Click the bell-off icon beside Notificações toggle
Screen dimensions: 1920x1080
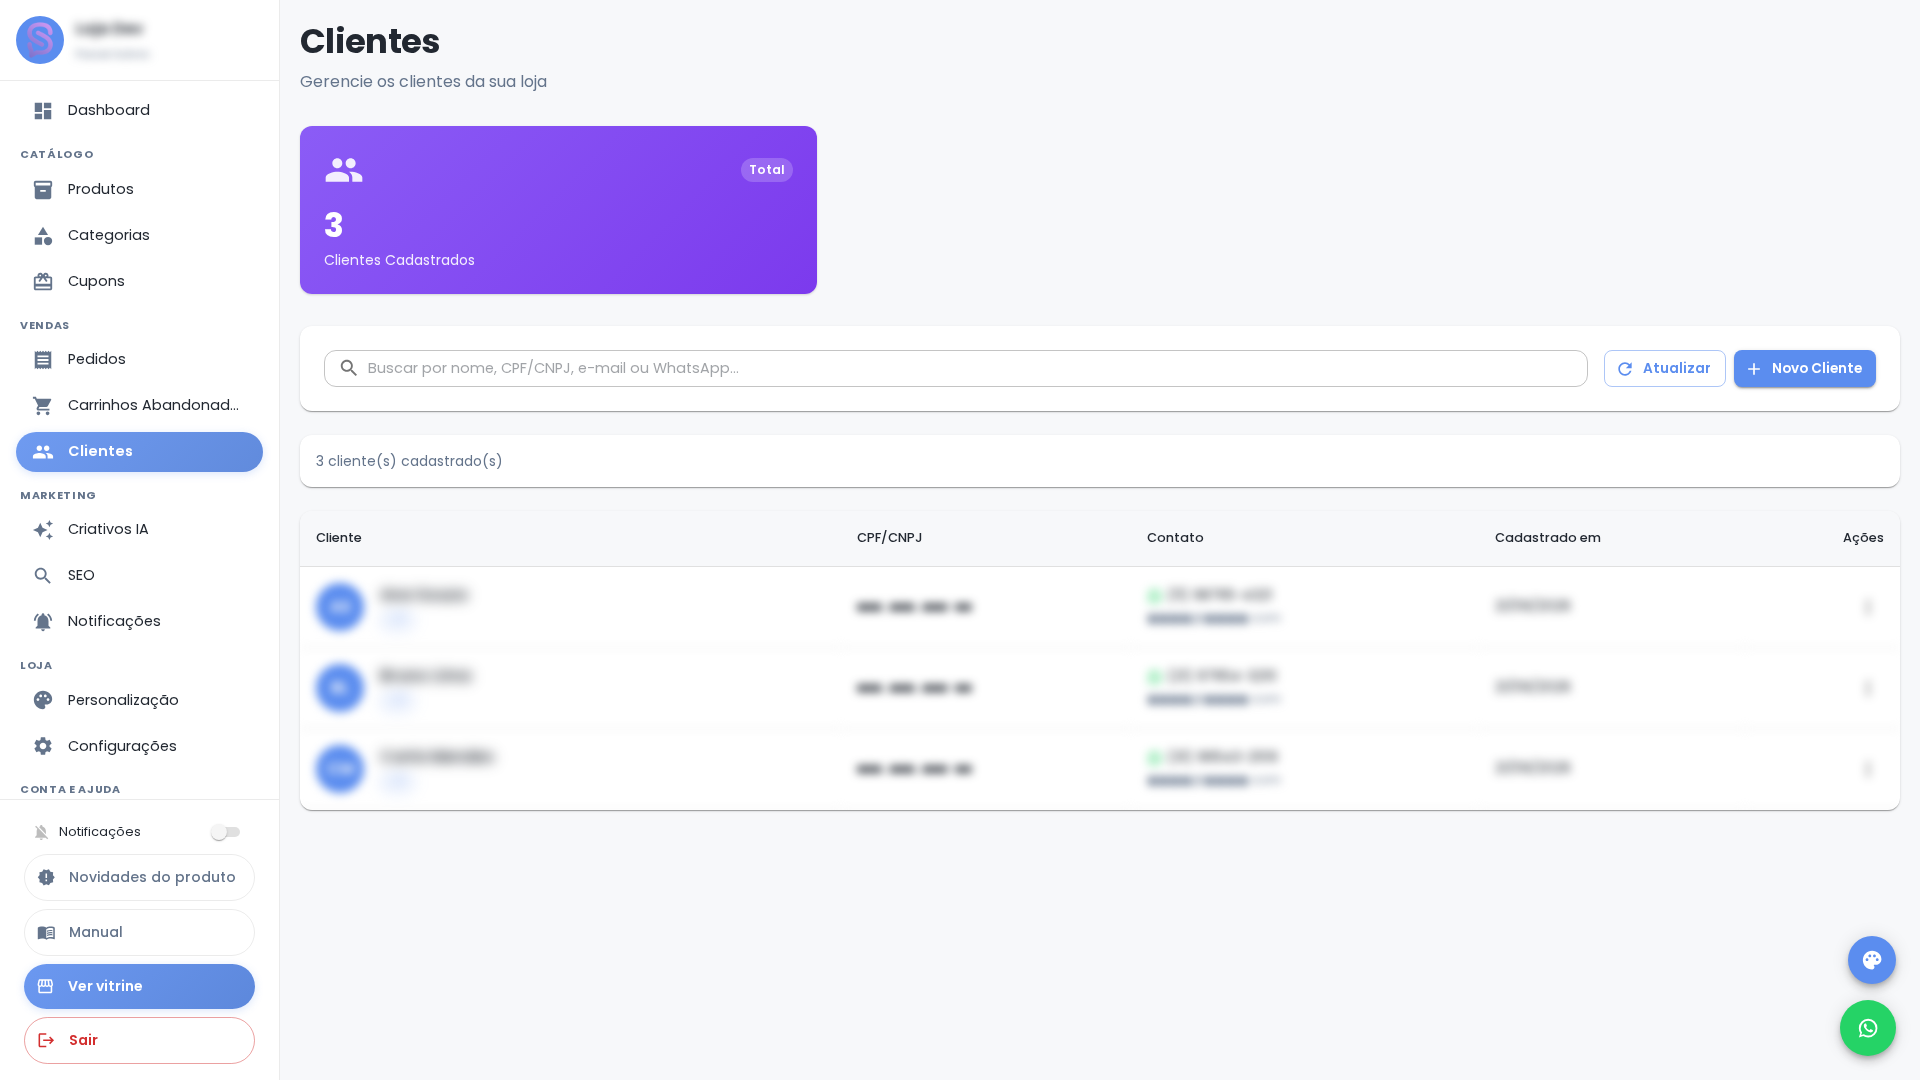pyautogui.click(x=41, y=833)
